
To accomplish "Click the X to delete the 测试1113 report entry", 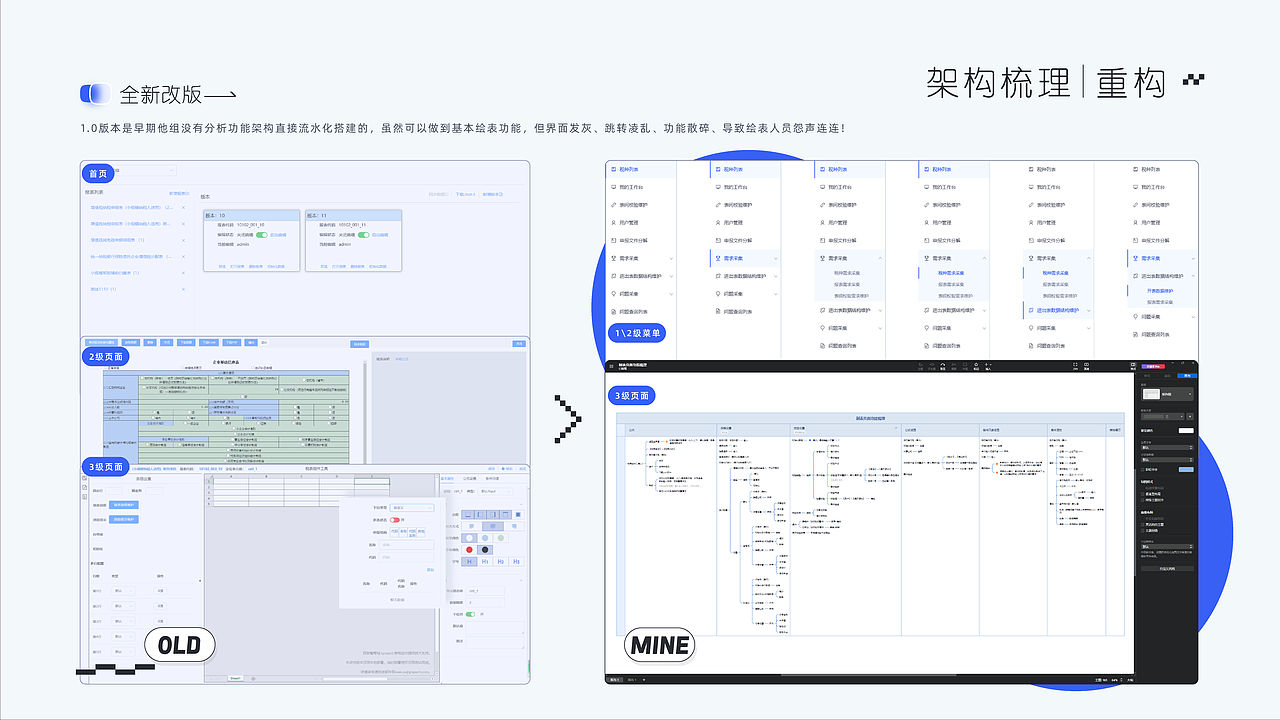I will pos(183,290).
